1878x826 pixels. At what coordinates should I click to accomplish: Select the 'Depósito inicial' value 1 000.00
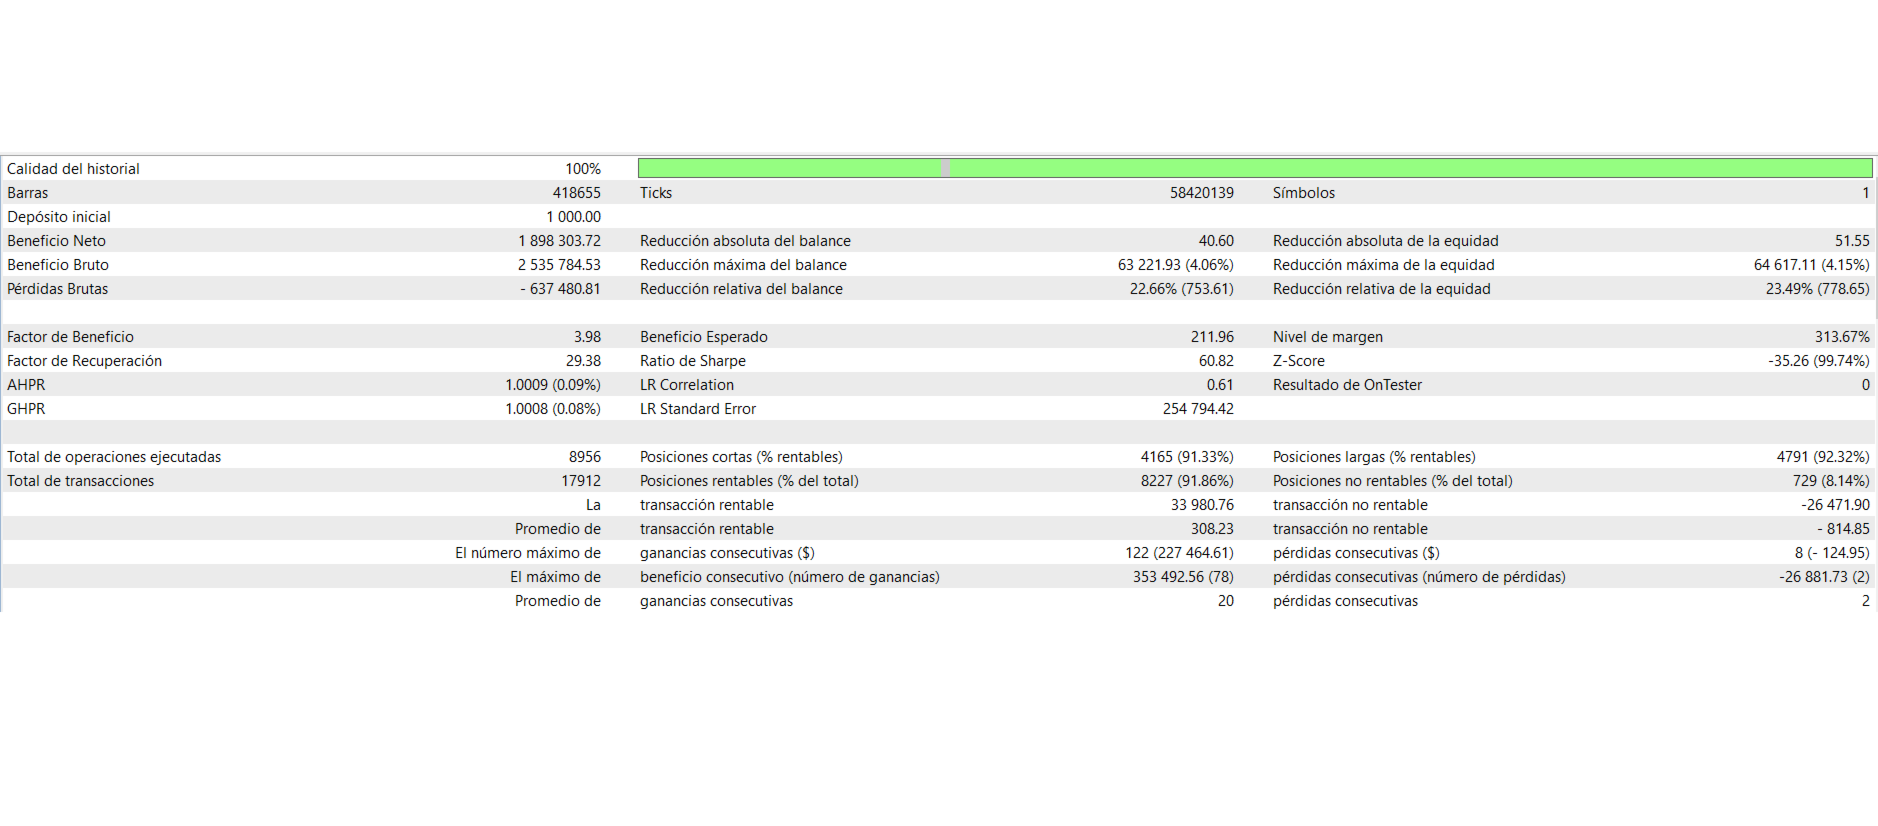point(574,217)
